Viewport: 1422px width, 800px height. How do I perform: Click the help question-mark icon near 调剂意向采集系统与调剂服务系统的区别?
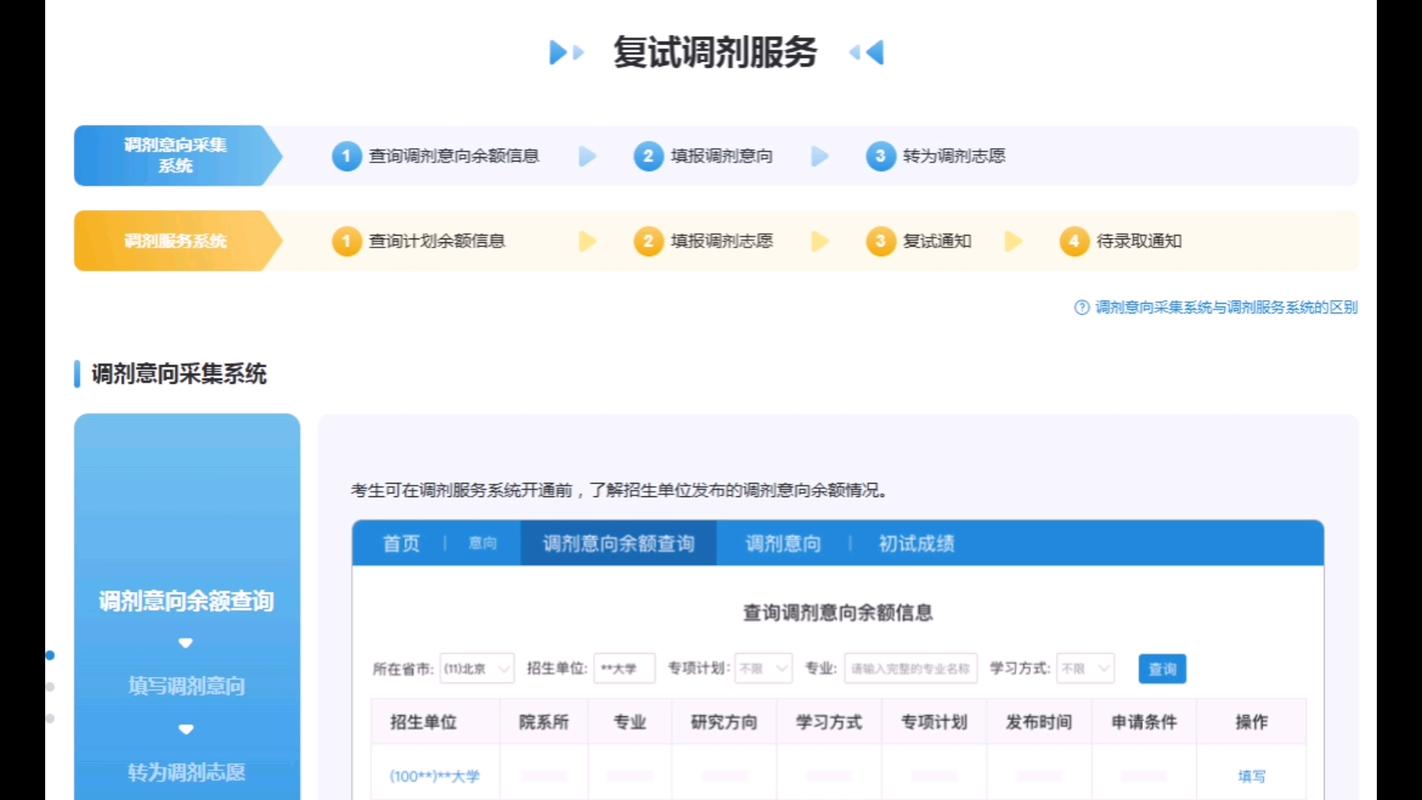pos(1081,308)
